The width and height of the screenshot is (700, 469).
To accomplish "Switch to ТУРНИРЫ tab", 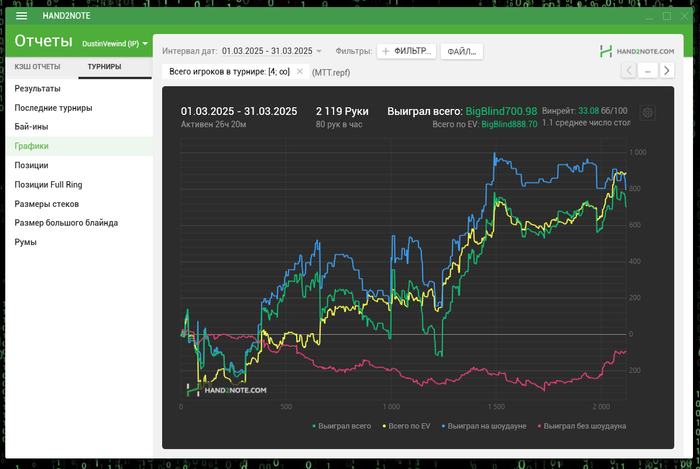I will point(104,66).
